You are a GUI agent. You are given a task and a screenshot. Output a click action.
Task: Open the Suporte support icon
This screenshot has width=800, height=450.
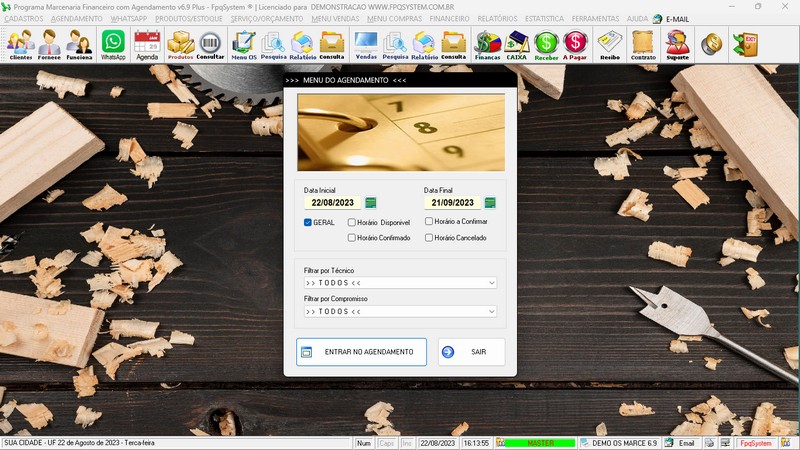(678, 45)
